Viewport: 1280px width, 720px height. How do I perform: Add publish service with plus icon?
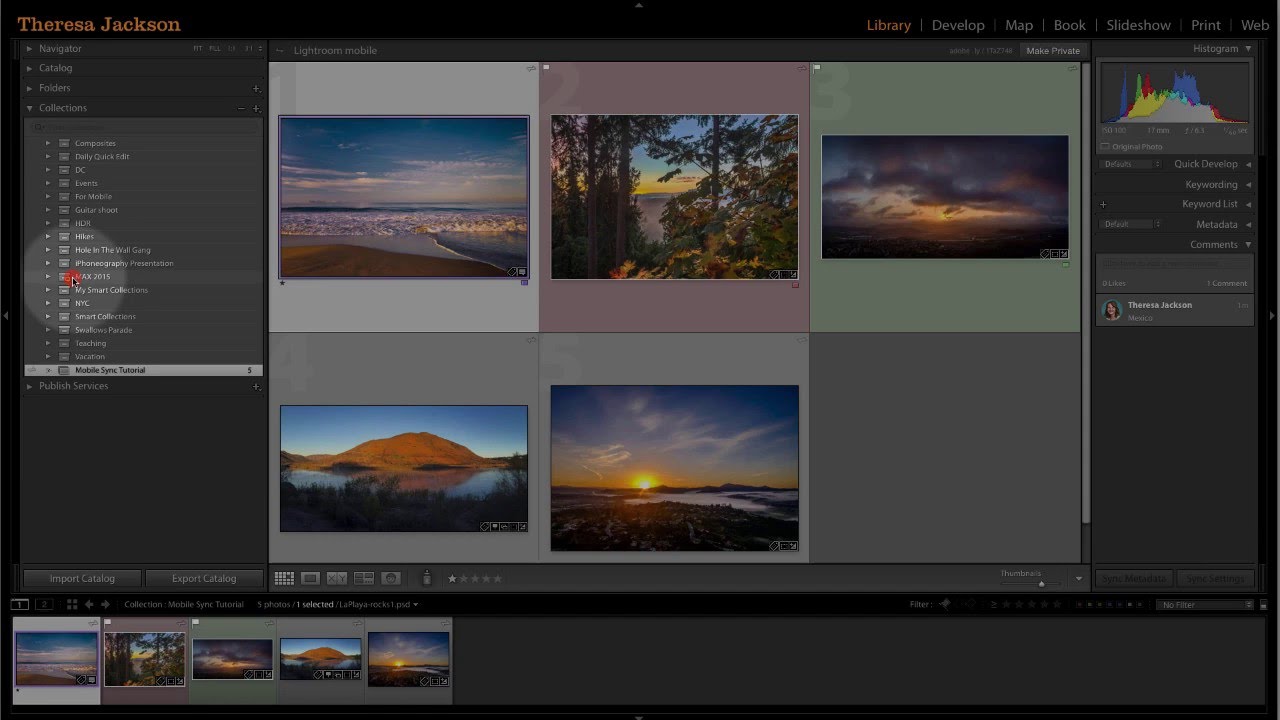(x=256, y=386)
